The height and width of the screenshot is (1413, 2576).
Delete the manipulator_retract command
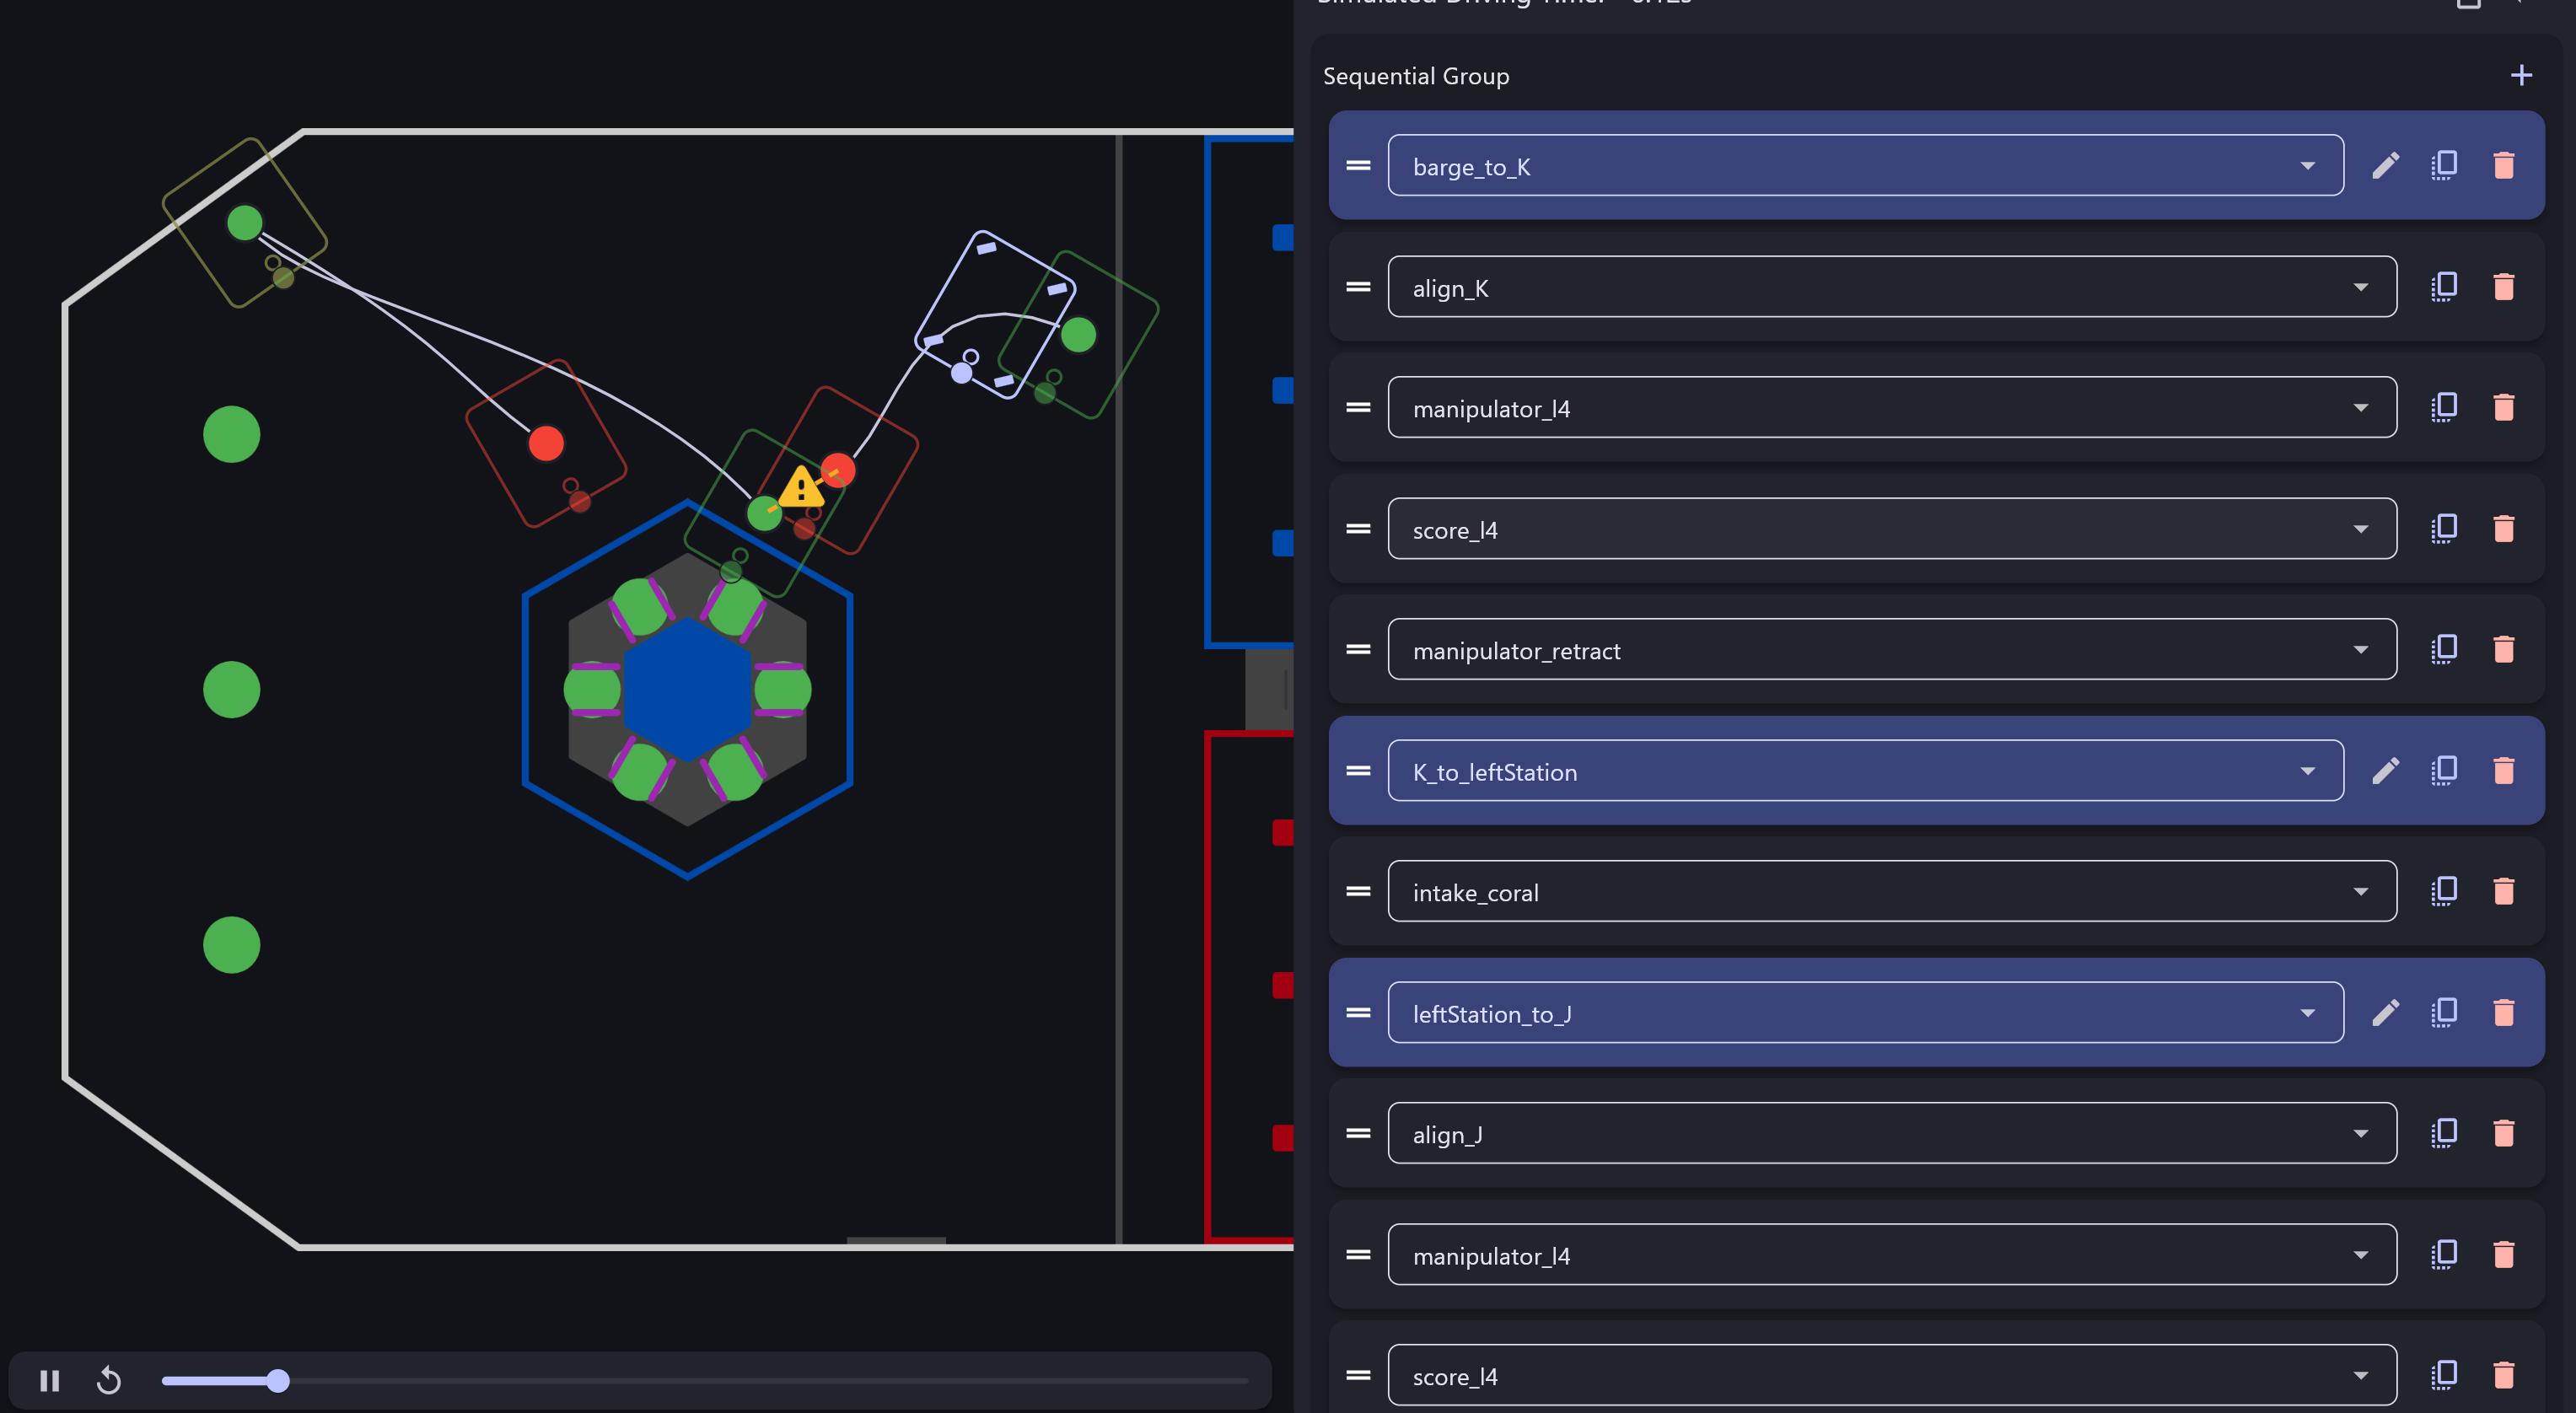[2503, 649]
